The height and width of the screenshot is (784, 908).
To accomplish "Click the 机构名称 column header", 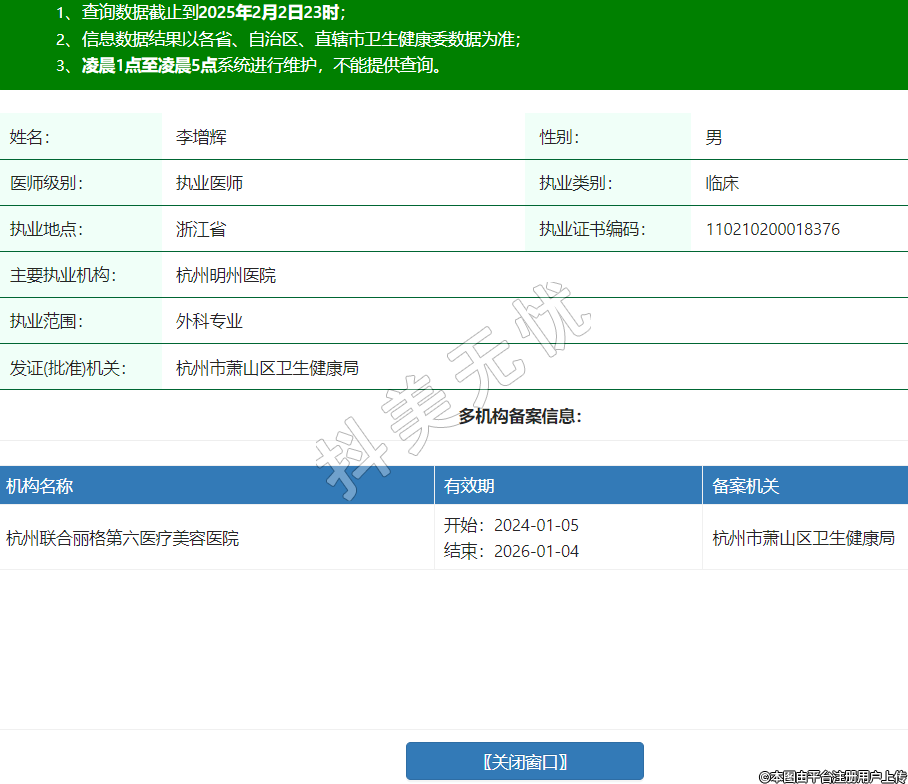I will coord(40,486).
